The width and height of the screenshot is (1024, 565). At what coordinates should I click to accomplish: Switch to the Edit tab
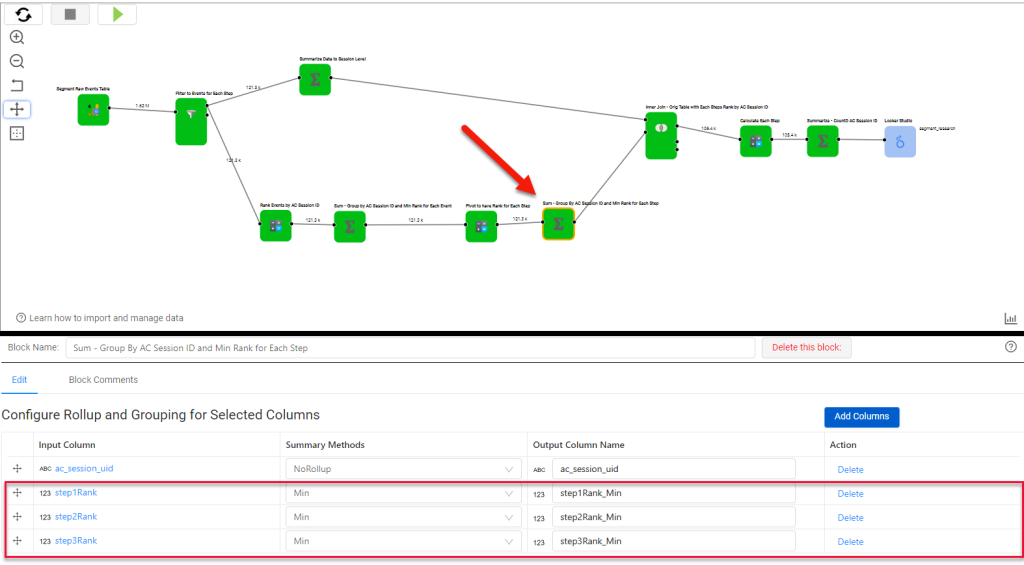(19, 379)
